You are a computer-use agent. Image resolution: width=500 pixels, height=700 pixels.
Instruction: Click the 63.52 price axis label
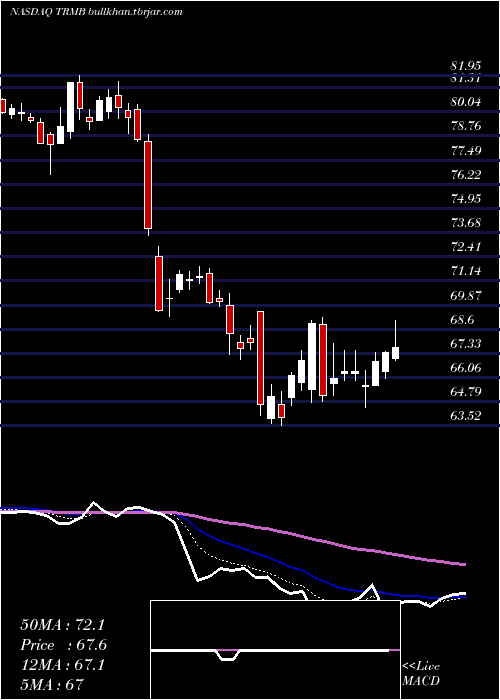466,416
